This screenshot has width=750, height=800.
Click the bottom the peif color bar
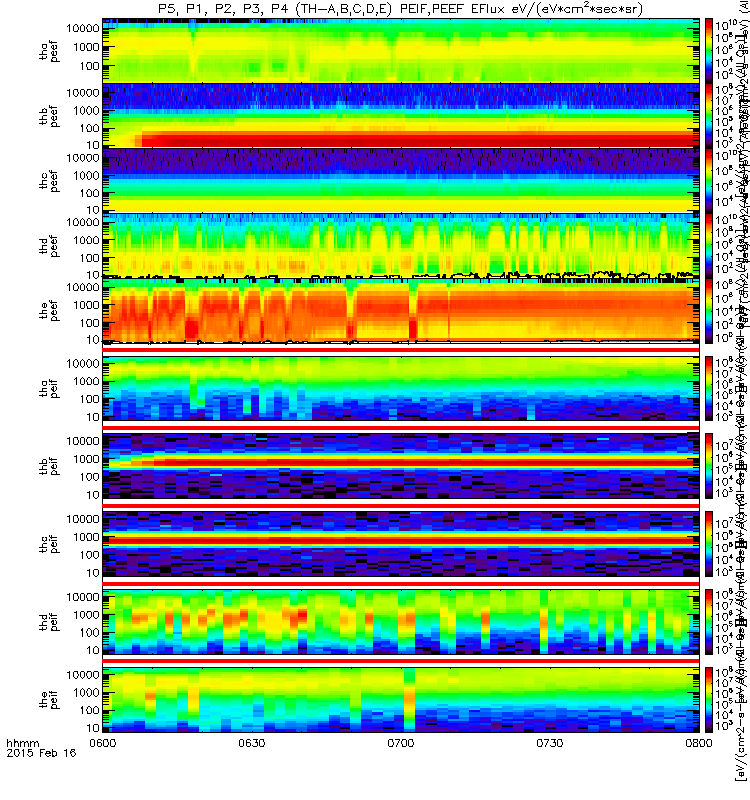(709, 699)
